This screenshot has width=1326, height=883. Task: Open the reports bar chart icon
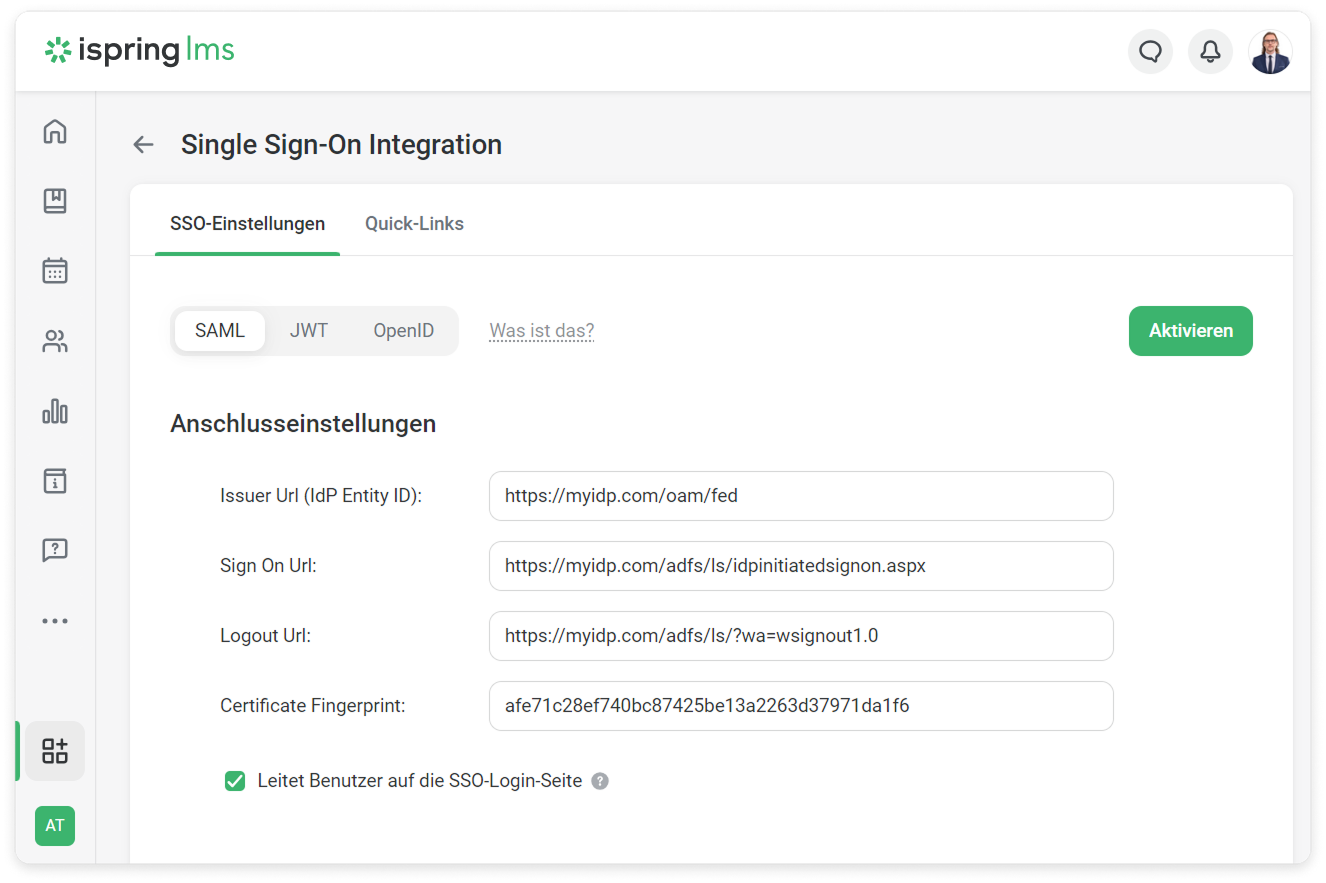pos(55,411)
